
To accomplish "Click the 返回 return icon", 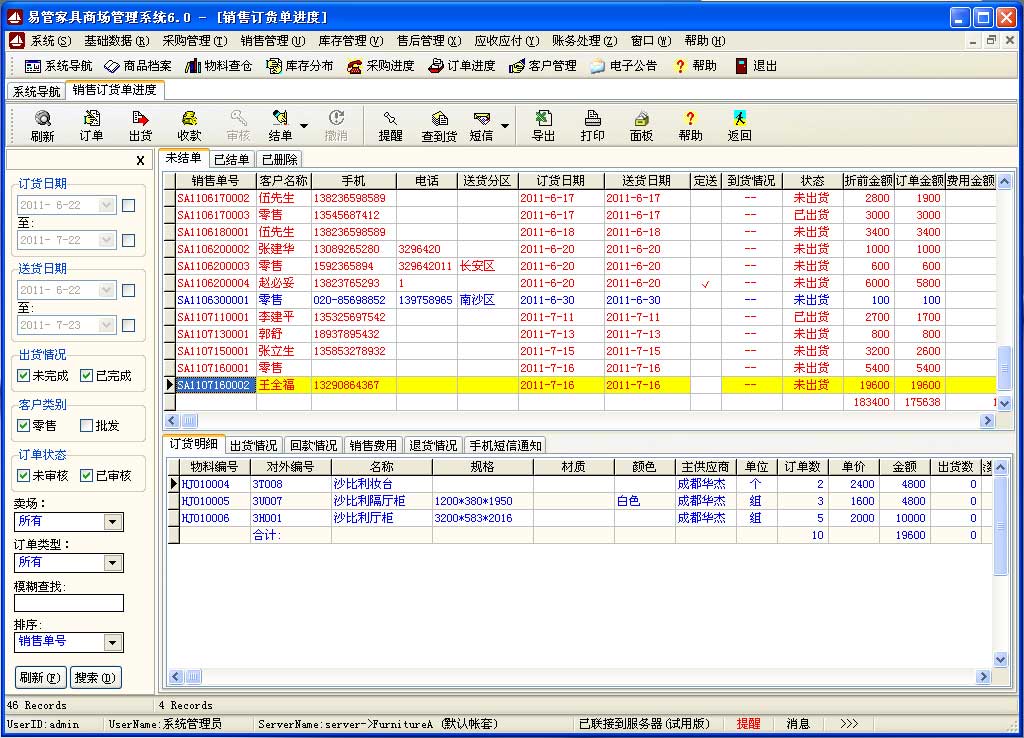I will point(739,125).
